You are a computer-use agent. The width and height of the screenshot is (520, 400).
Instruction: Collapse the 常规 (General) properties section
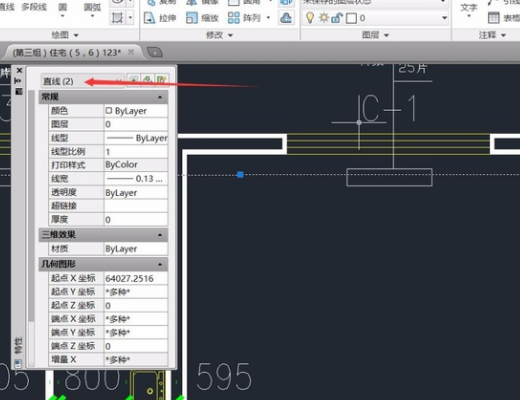160,97
